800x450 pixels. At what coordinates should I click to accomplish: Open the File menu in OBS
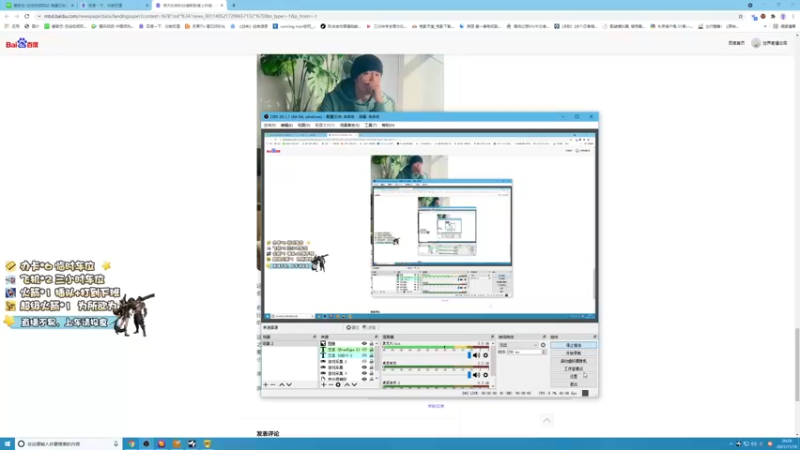tap(269, 125)
